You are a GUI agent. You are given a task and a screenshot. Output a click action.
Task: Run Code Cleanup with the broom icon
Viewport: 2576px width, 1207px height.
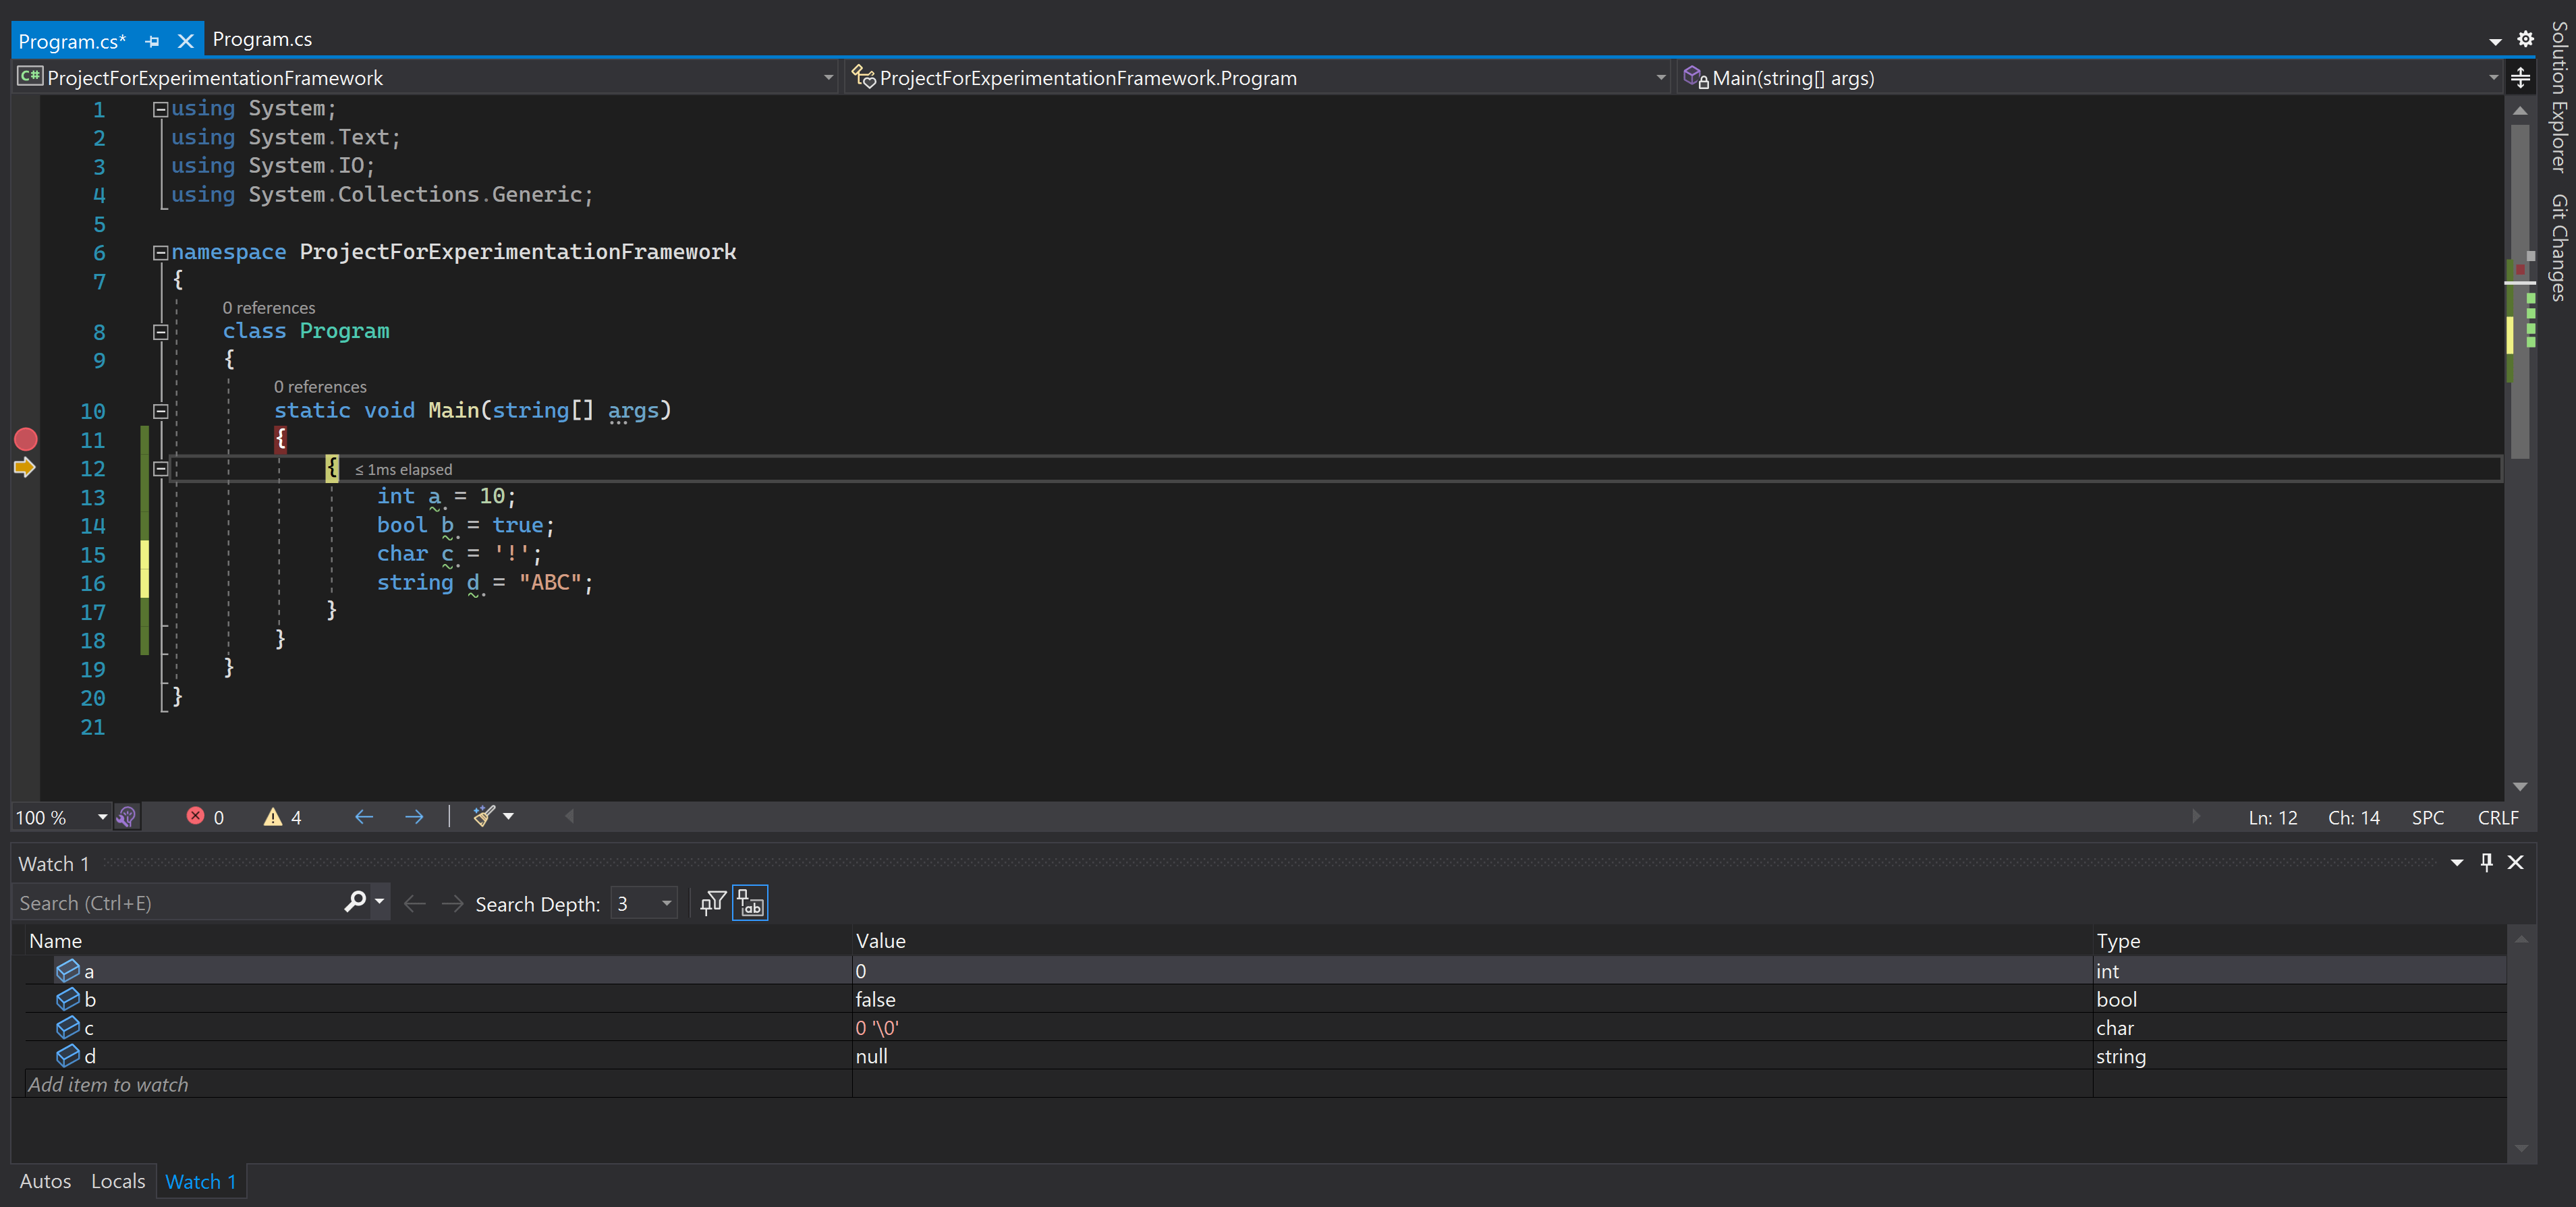click(486, 817)
